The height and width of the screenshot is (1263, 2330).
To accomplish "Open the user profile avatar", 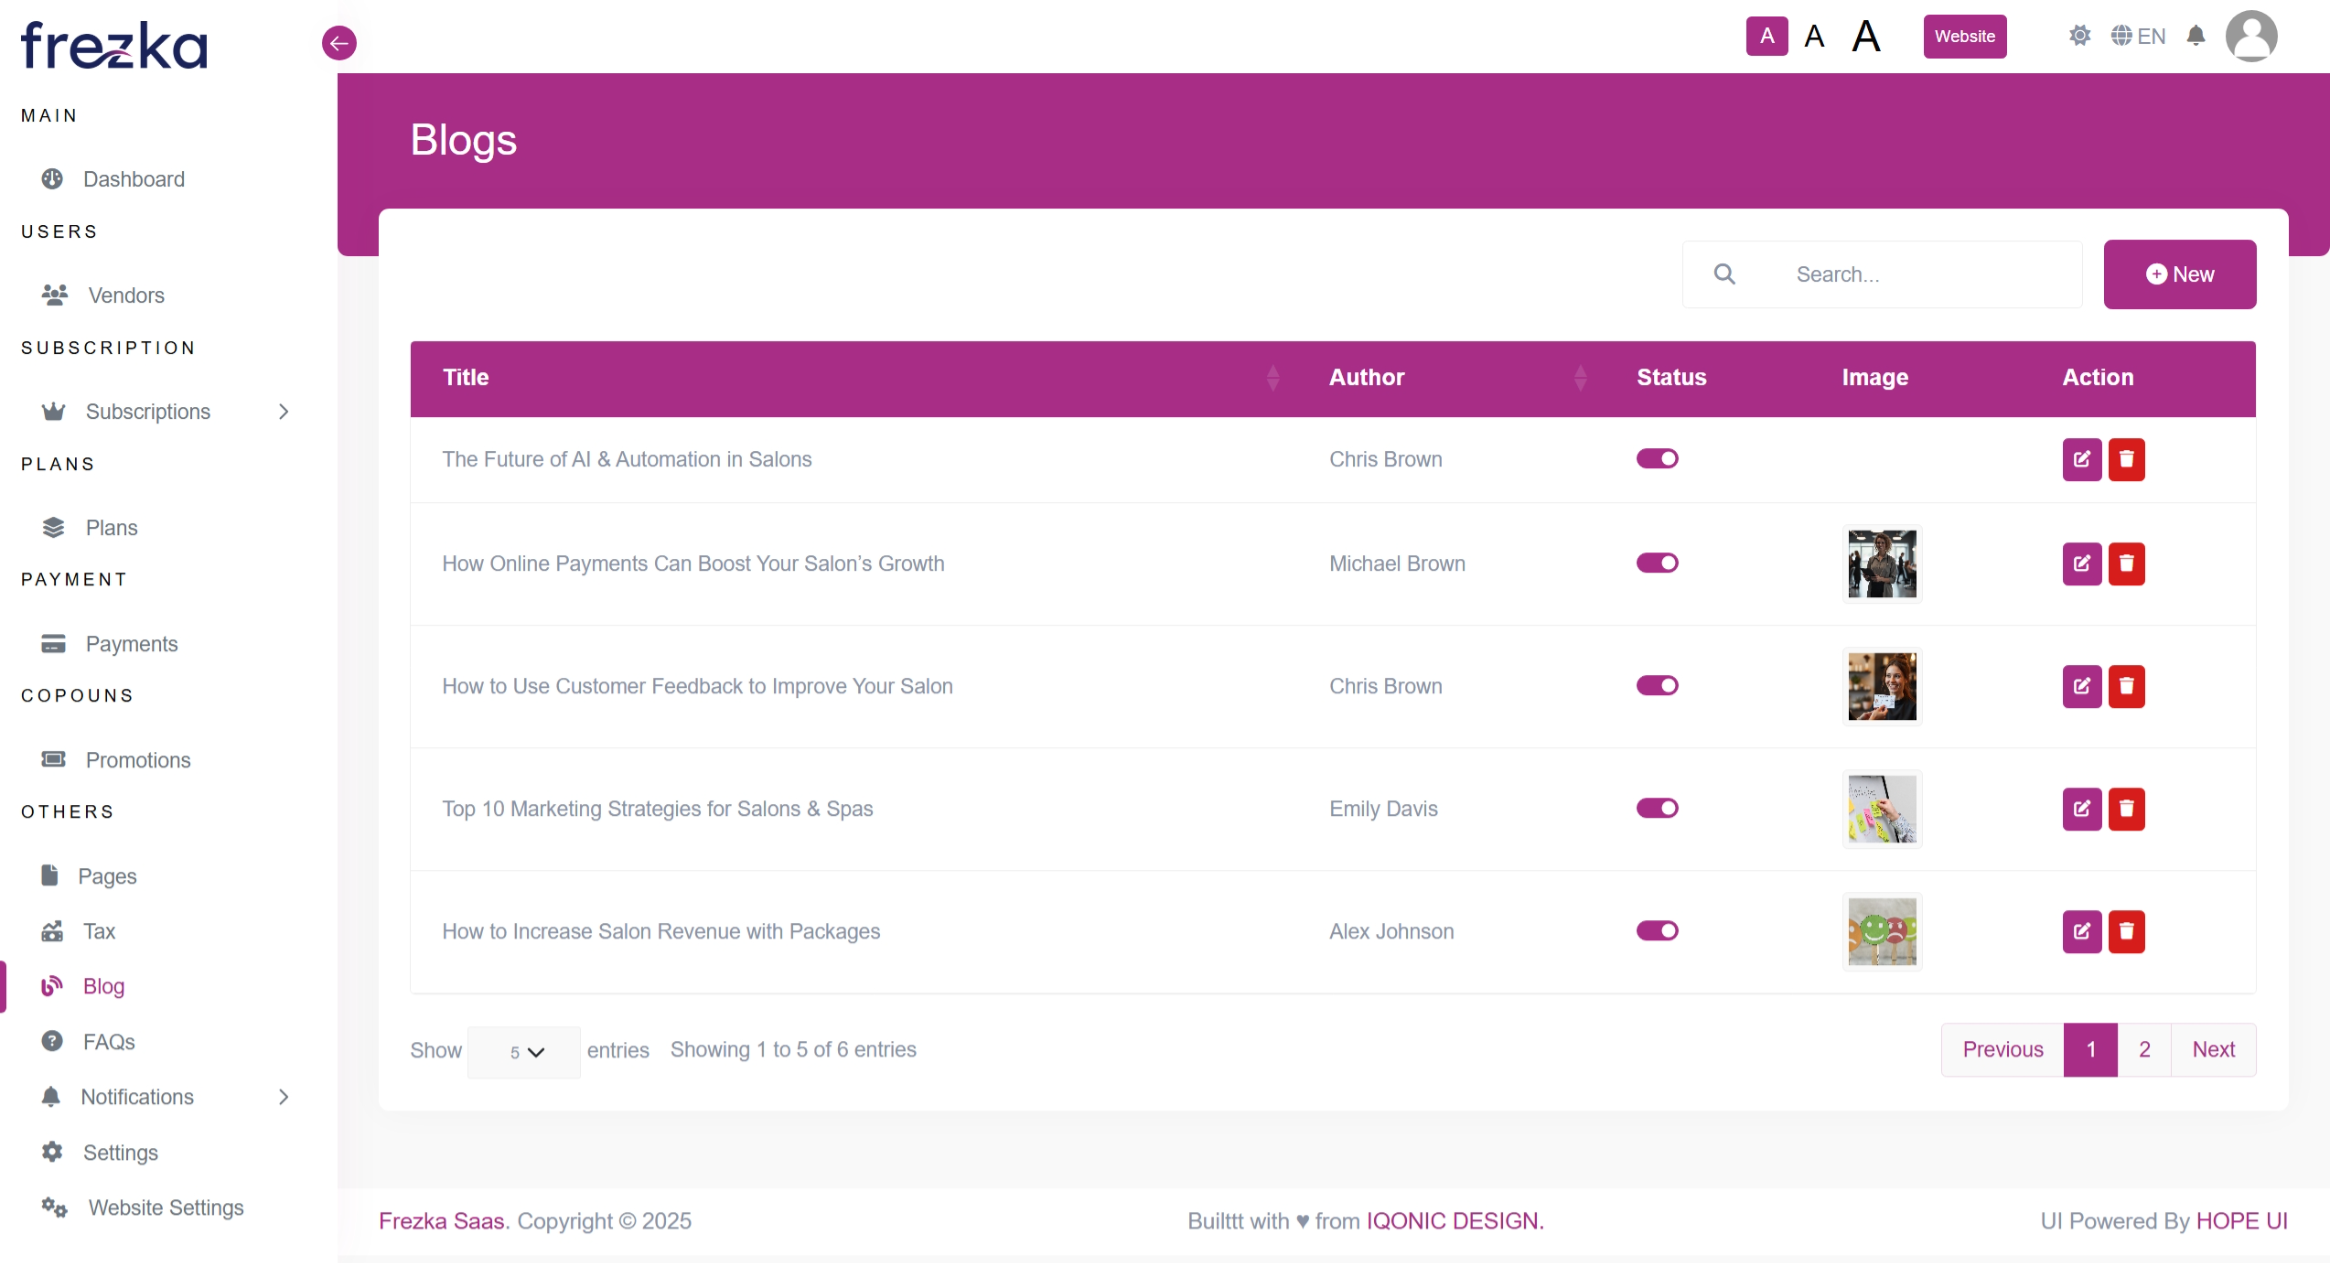I will click(2250, 37).
